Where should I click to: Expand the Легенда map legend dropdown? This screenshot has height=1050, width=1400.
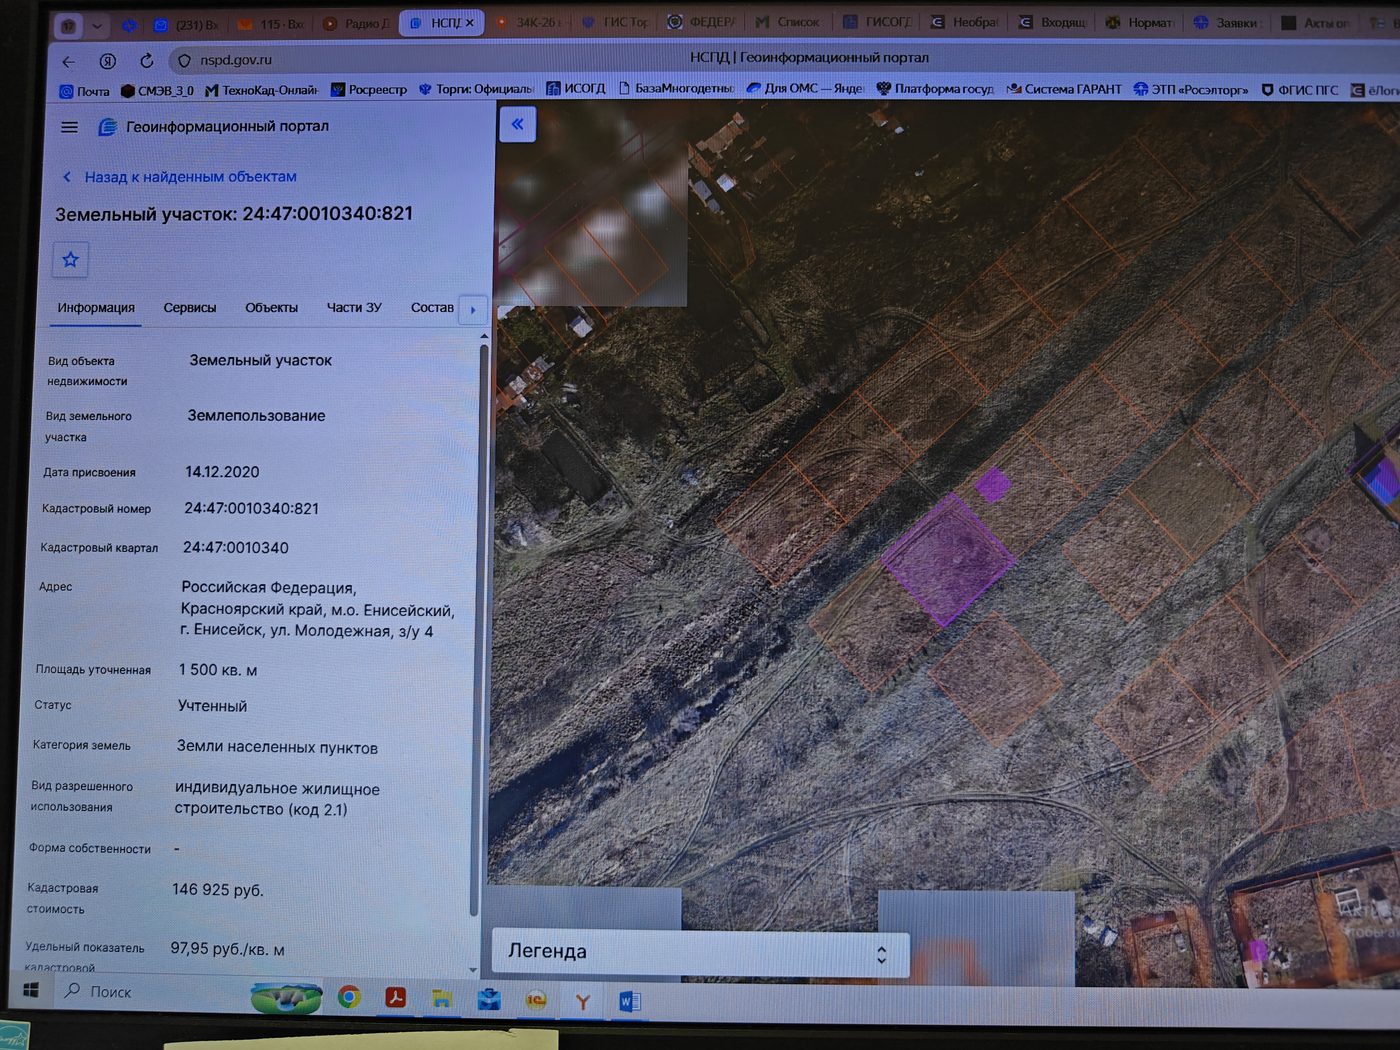(x=700, y=952)
